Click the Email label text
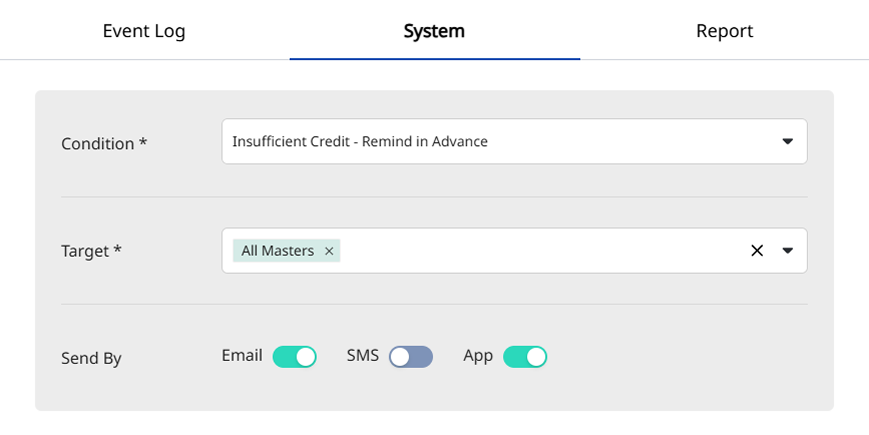 pyautogui.click(x=242, y=355)
